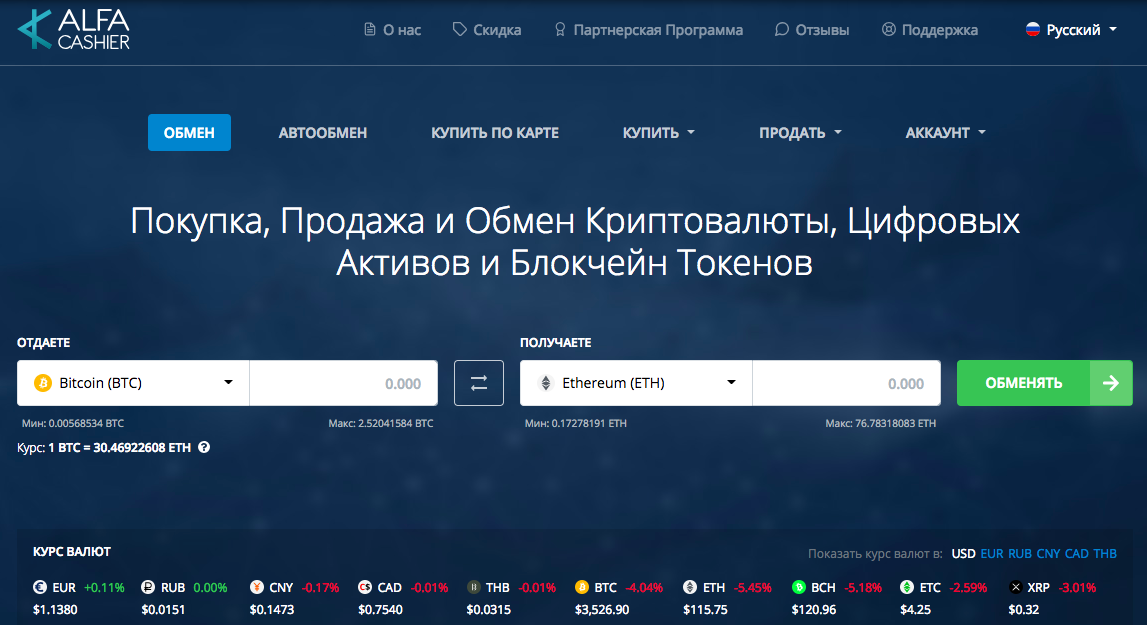This screenshot has height=625, width=1147.
Task: Show rates in RUB
Action: click(x=1020, y=553)
